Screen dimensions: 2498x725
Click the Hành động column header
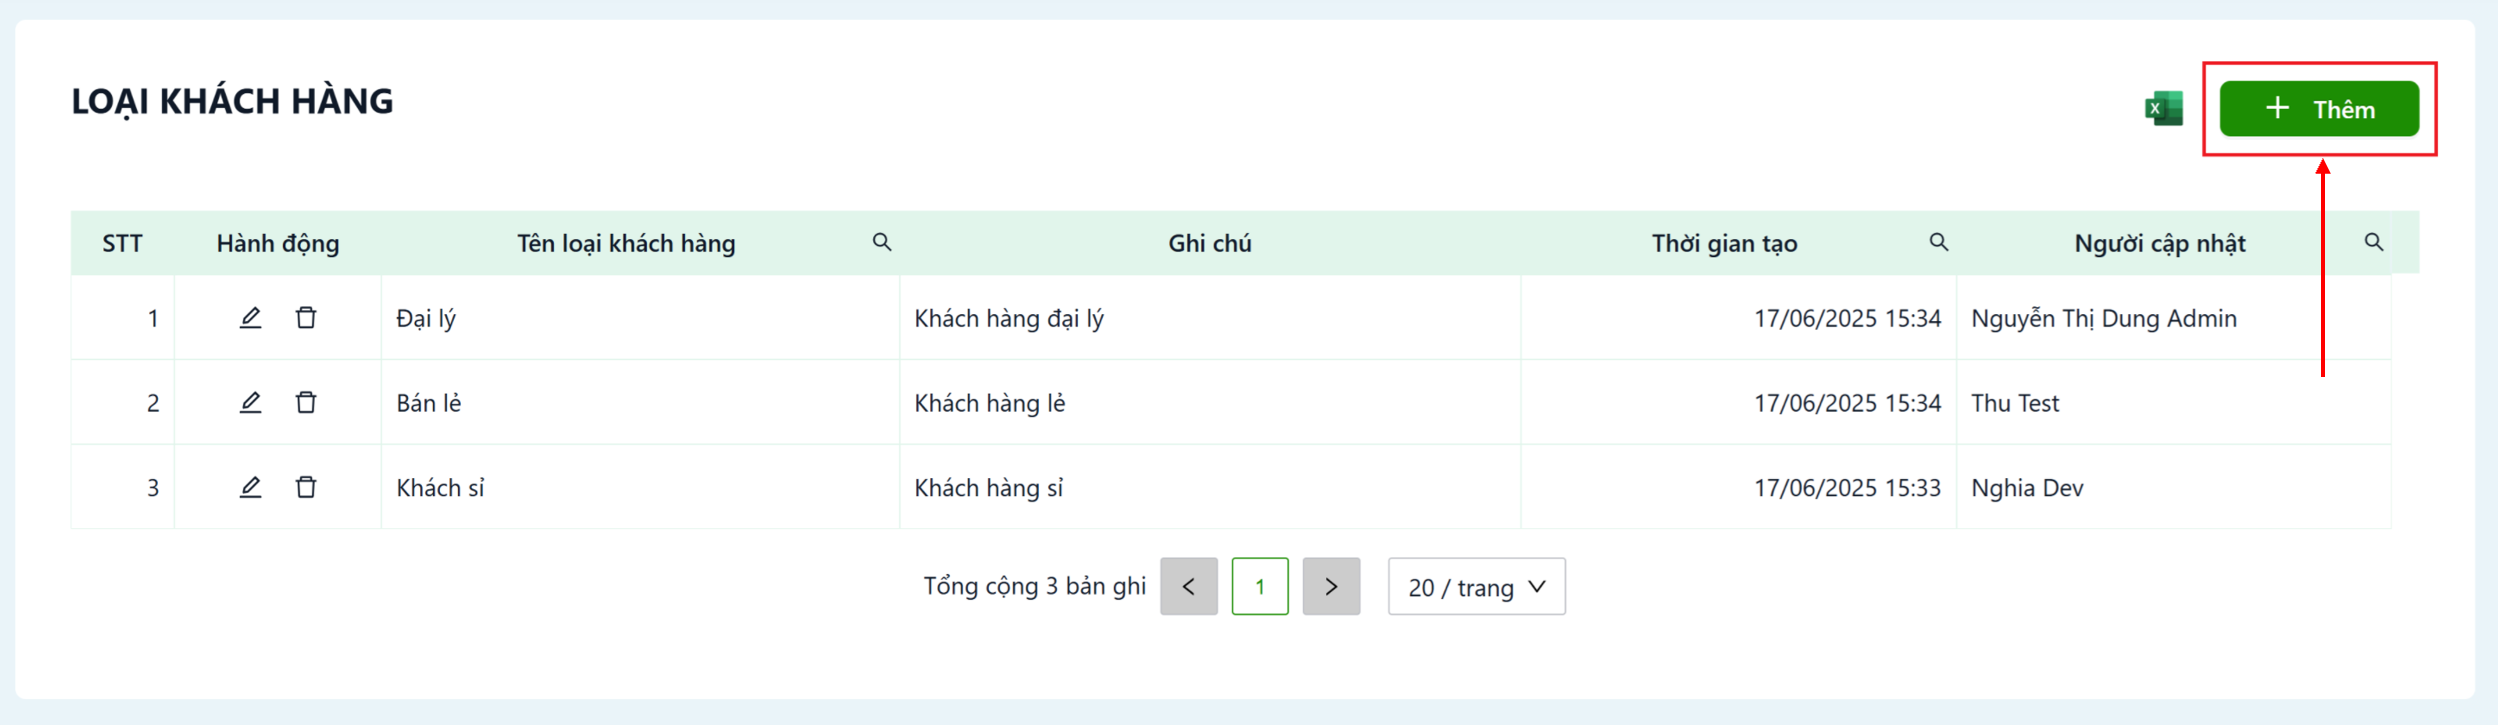278,243
